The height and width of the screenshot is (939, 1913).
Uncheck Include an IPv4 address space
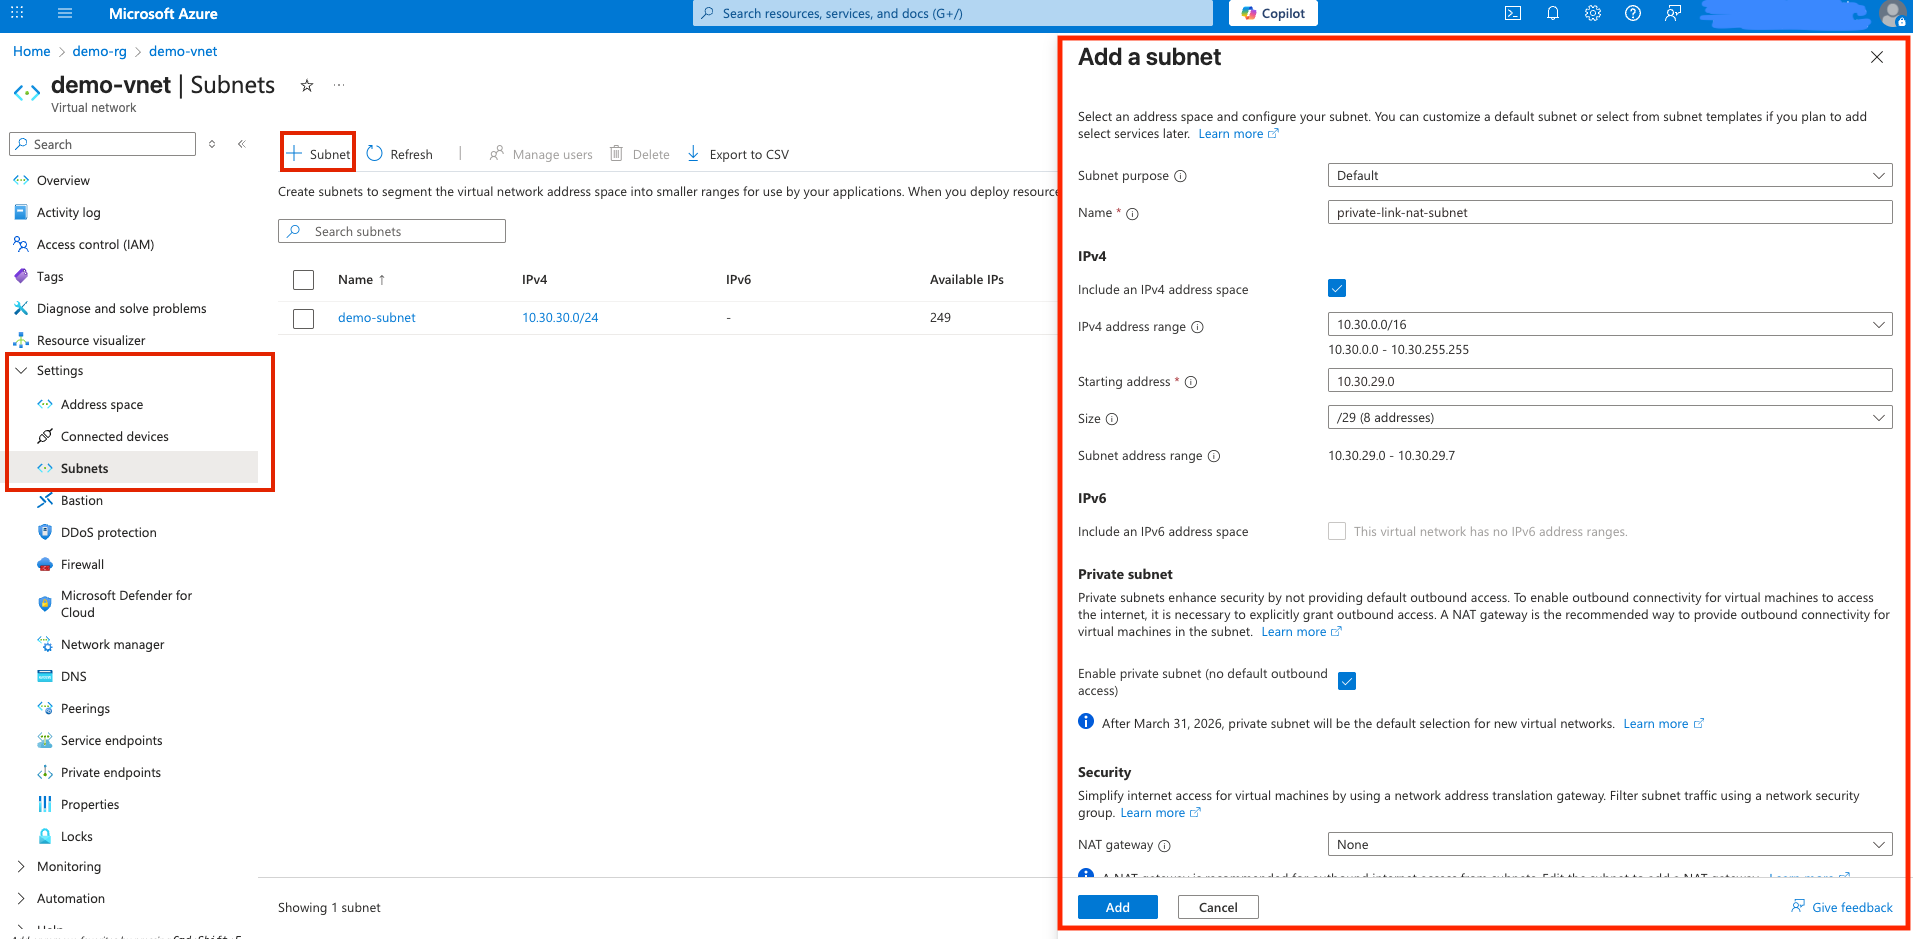click(x=1337, y=288)
